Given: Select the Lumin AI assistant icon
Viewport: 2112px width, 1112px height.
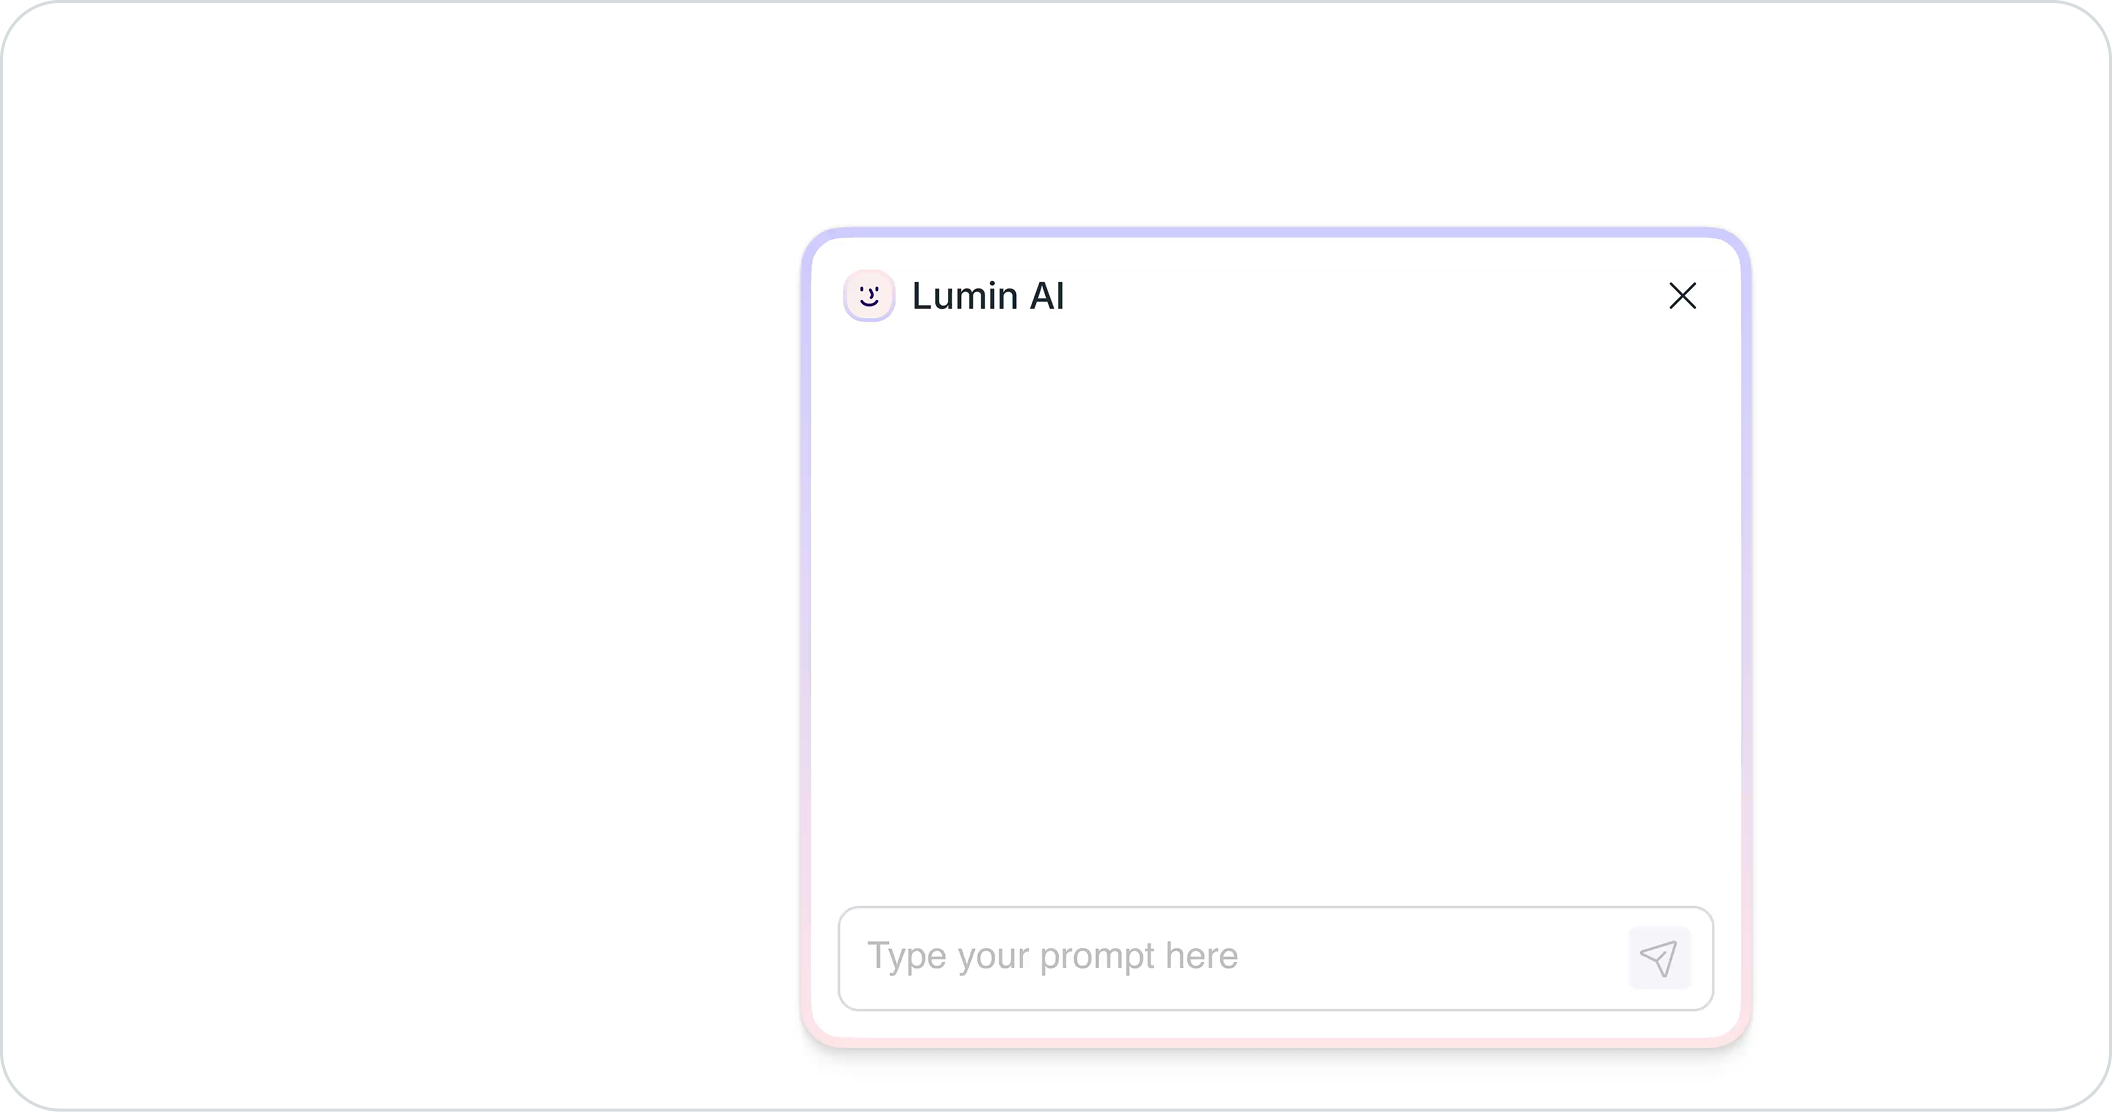Looking at the screenshot, I should [869, 296].
